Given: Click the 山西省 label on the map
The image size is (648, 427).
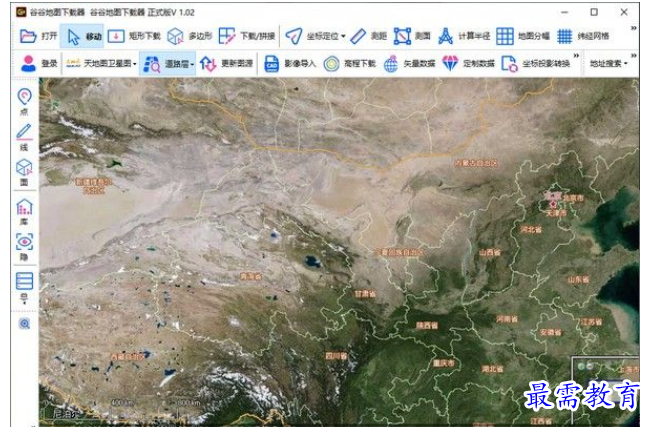Looking at the screenshot, I should [490, 252].
